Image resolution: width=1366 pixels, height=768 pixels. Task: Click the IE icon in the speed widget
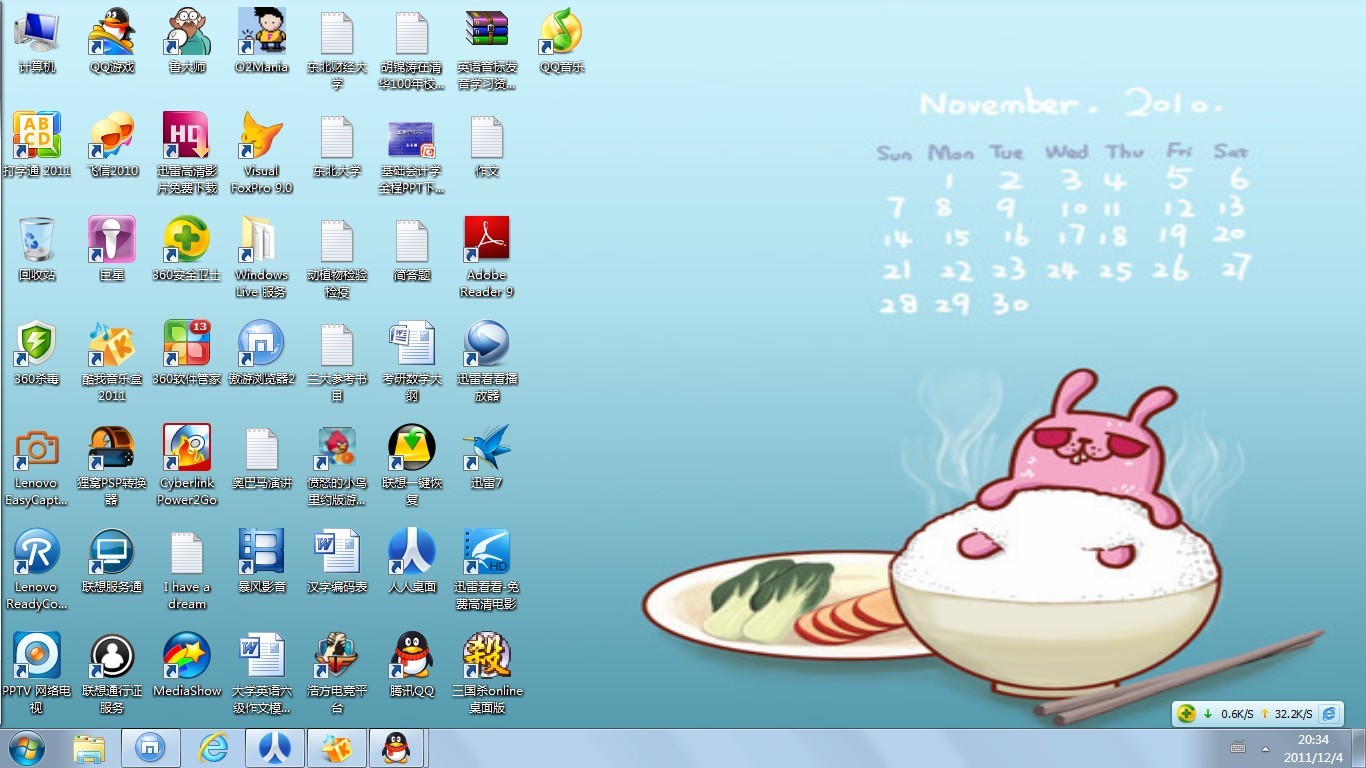tap(1329, 714)
